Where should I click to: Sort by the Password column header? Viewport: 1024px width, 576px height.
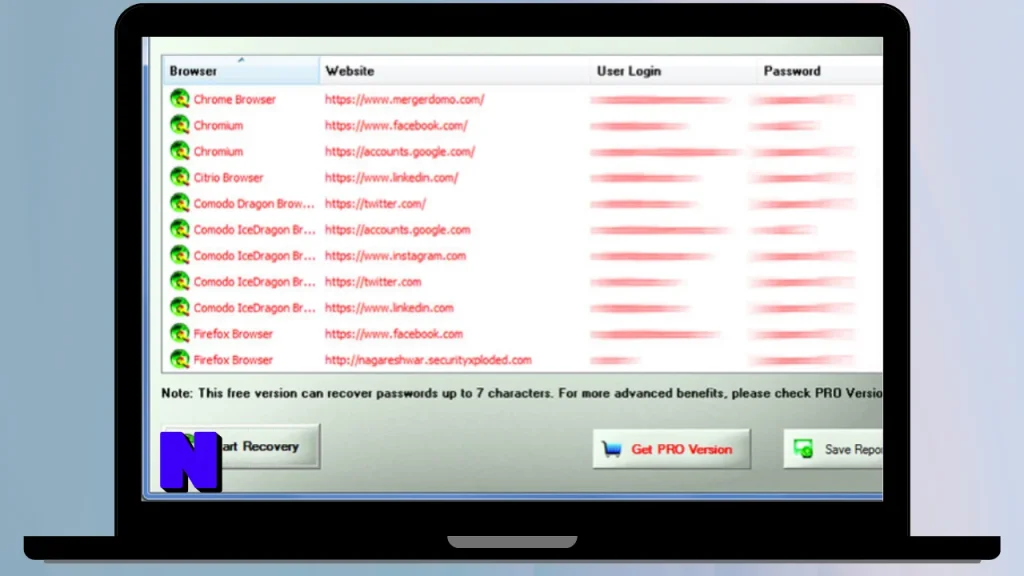click(x=820, y=71)
